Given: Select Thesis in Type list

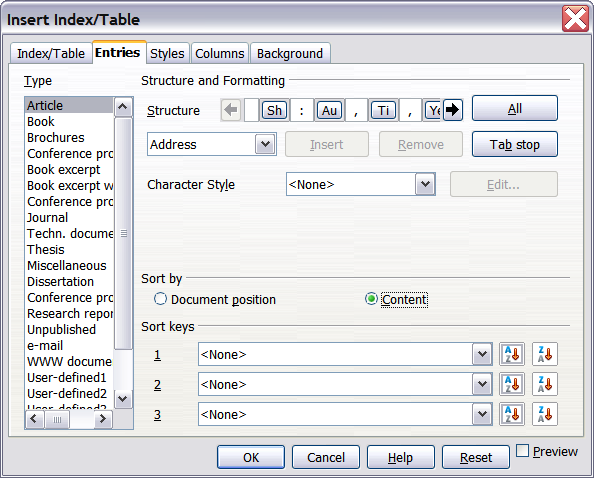Looking at the screenshot, I should (69, 250).
